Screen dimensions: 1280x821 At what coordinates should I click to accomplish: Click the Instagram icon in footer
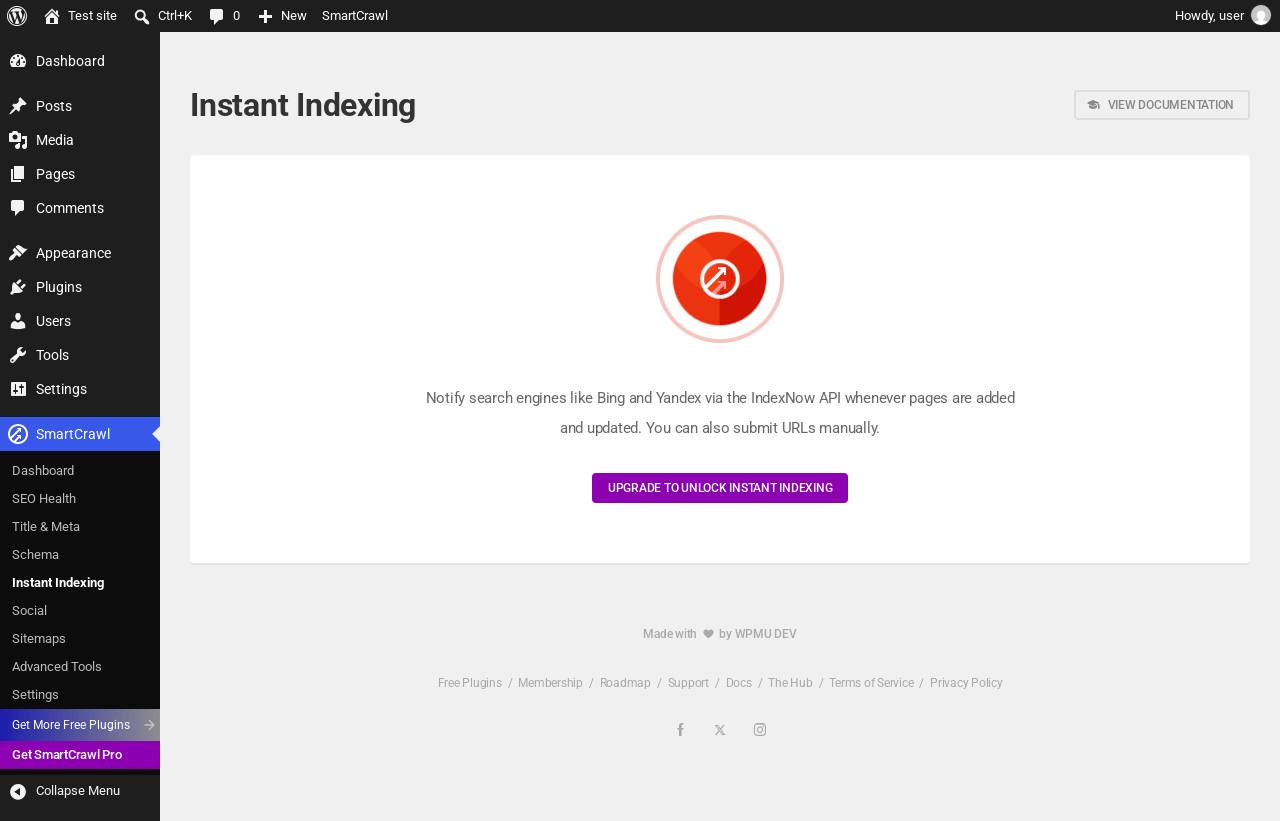point(760,730)
